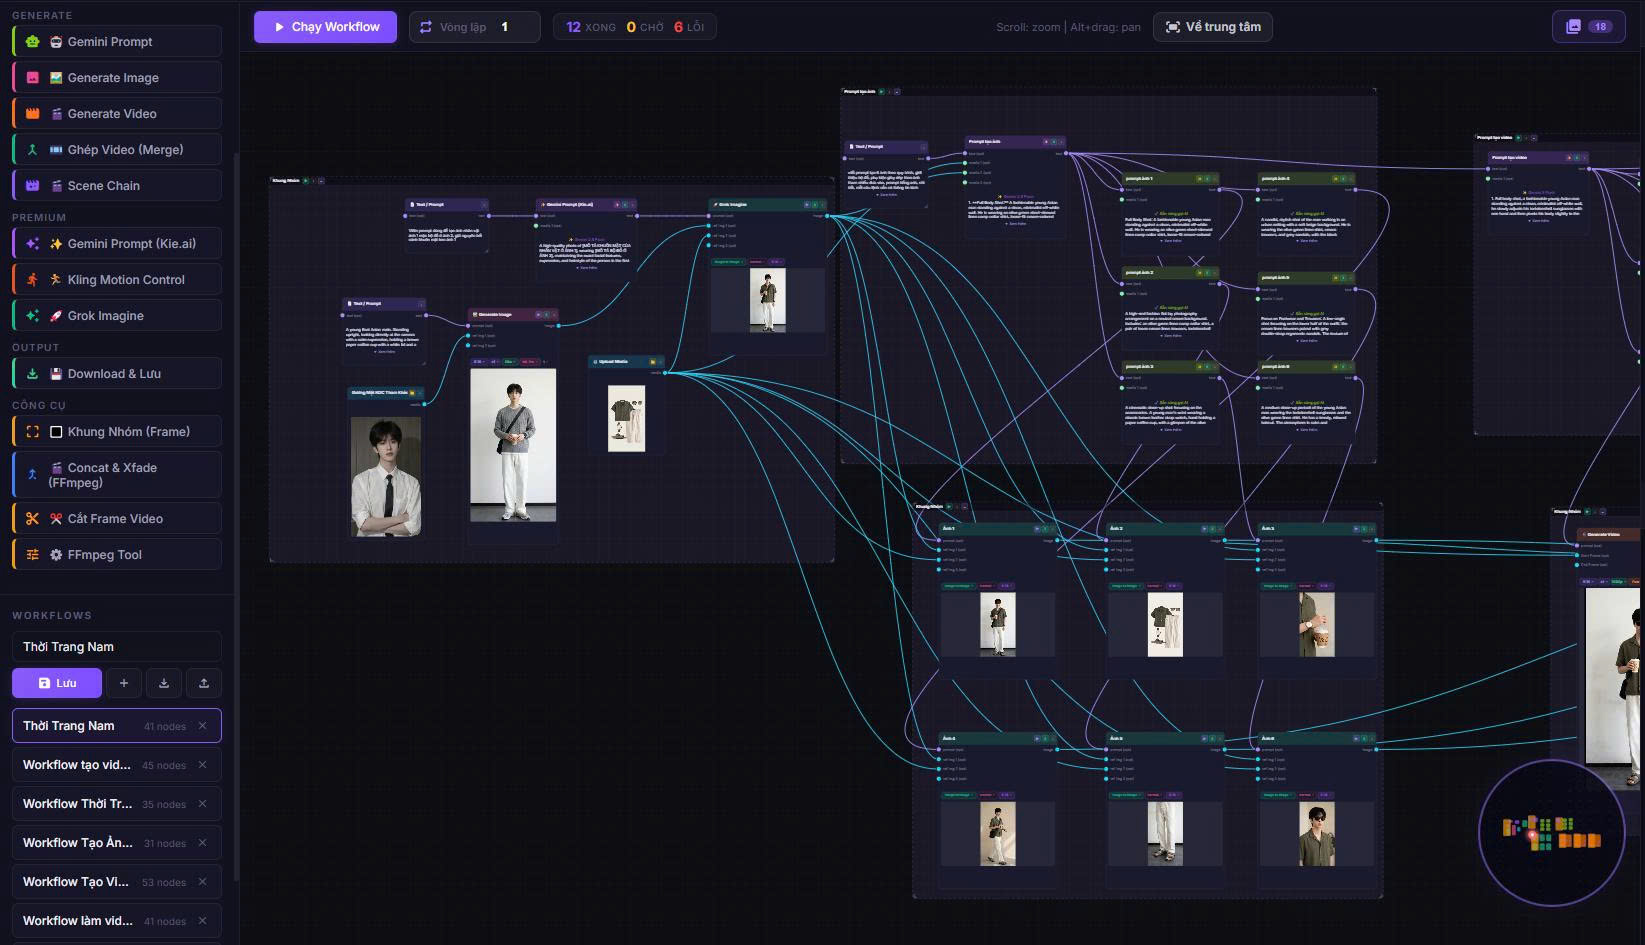The image size is (1645, 945).
Task: Add a Generate Image node
Action: pos(117,77)
